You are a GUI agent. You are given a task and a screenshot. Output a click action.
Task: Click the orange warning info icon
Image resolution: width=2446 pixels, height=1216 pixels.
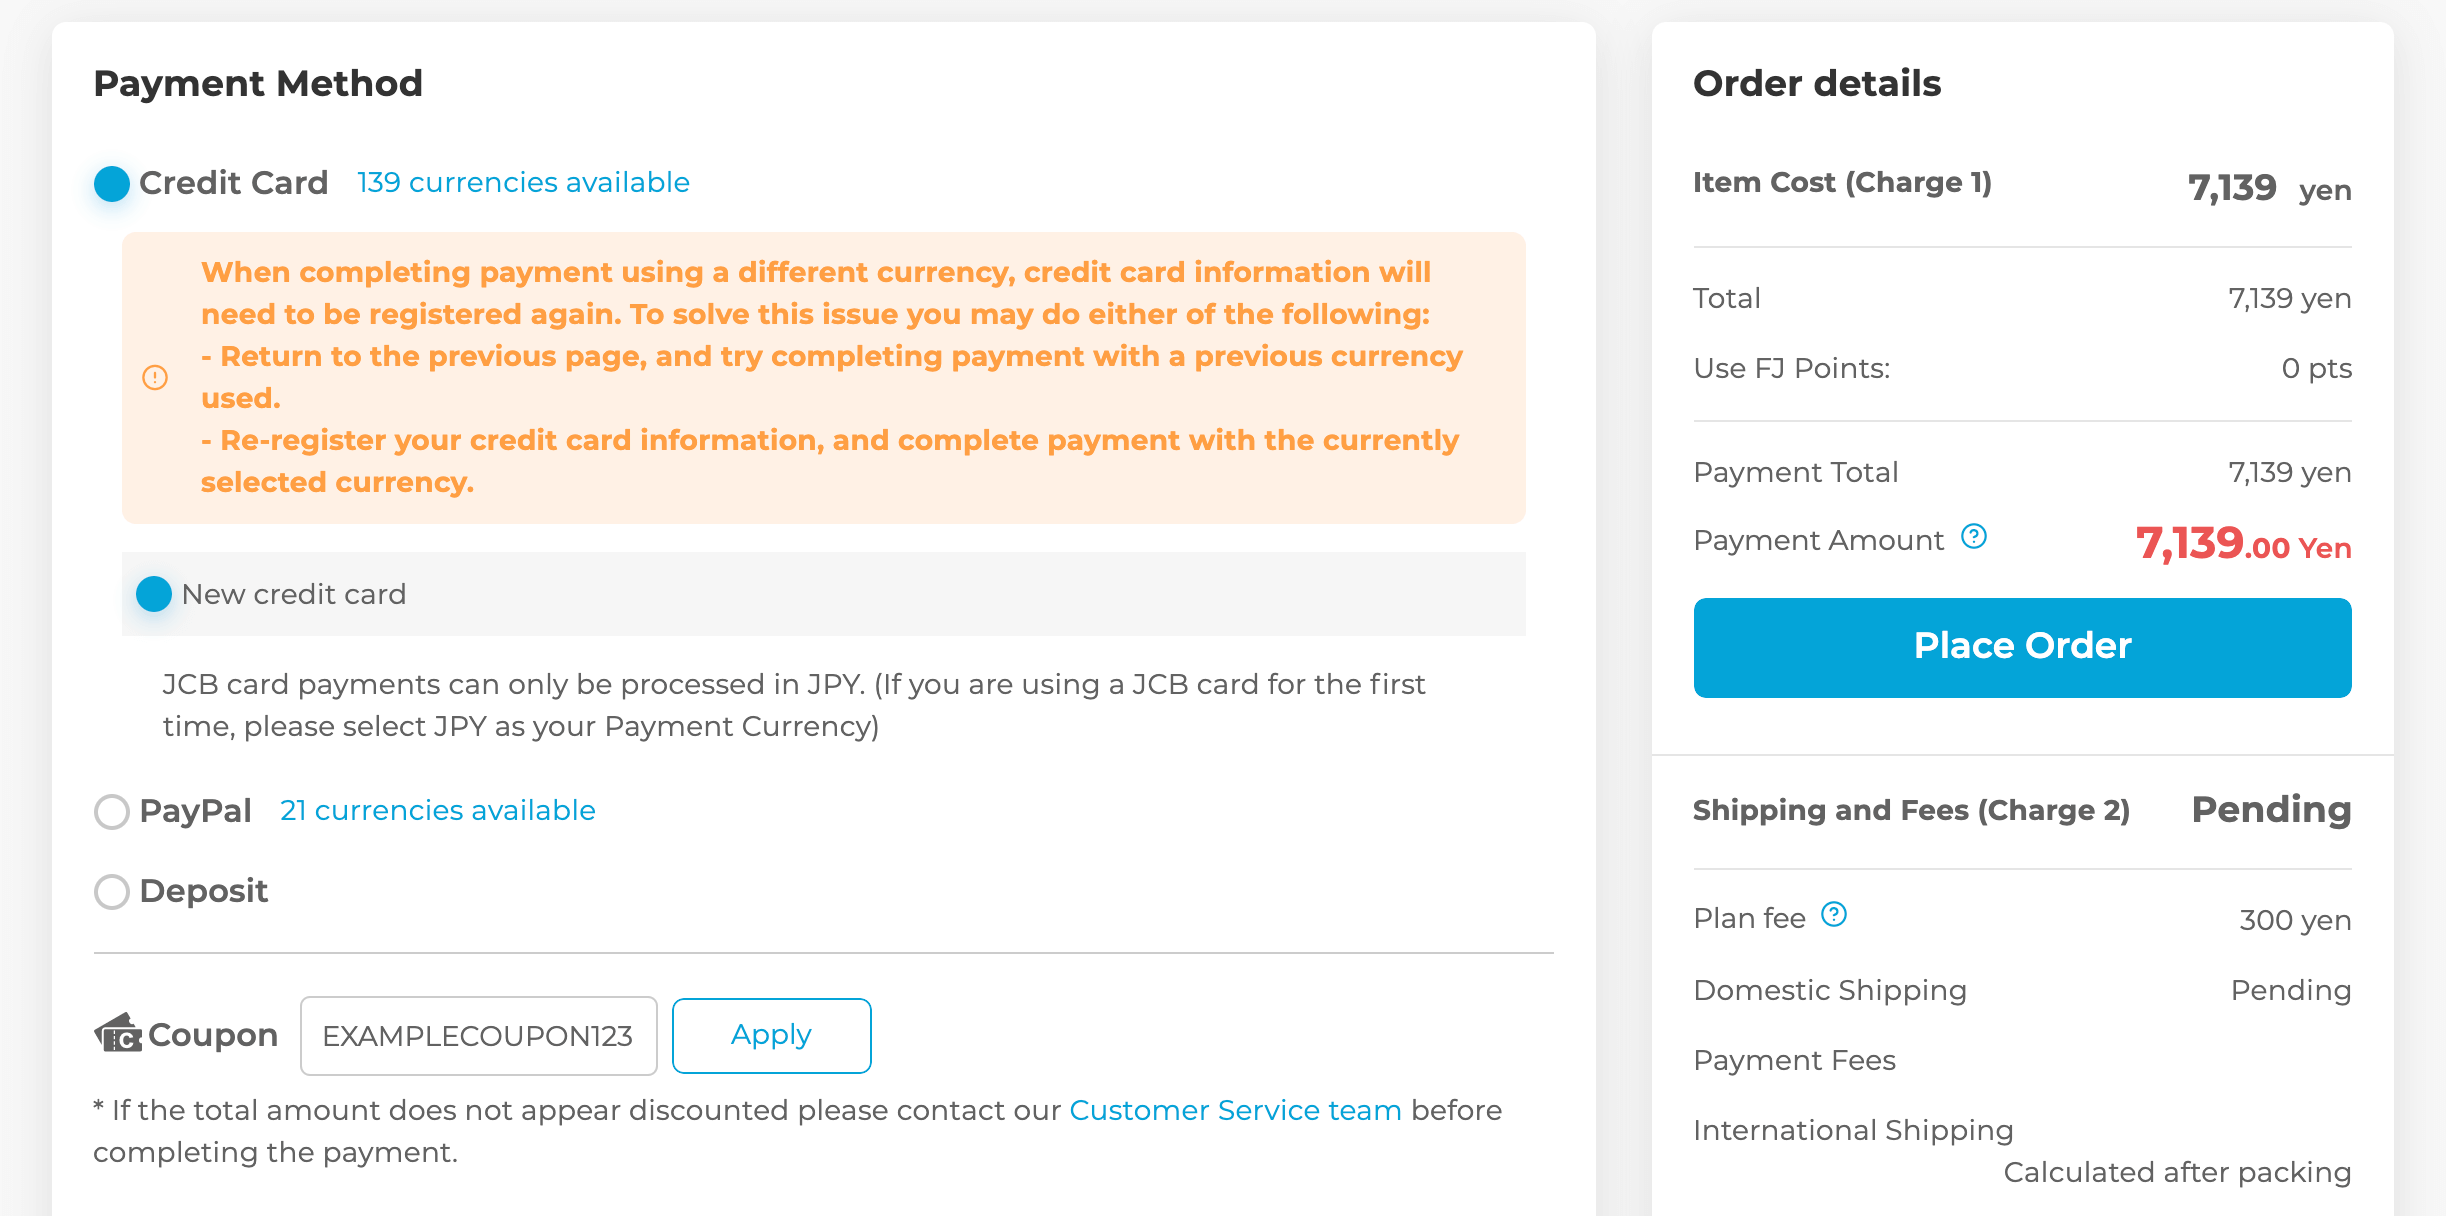point(155,377)
